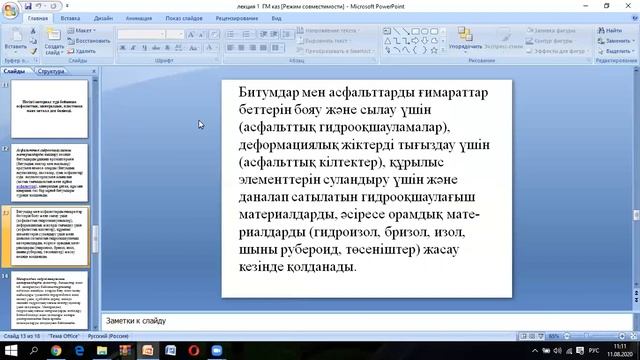Screen dimensions: 640x360
Task: Open the font name combo box
Action: click(141, 35)
